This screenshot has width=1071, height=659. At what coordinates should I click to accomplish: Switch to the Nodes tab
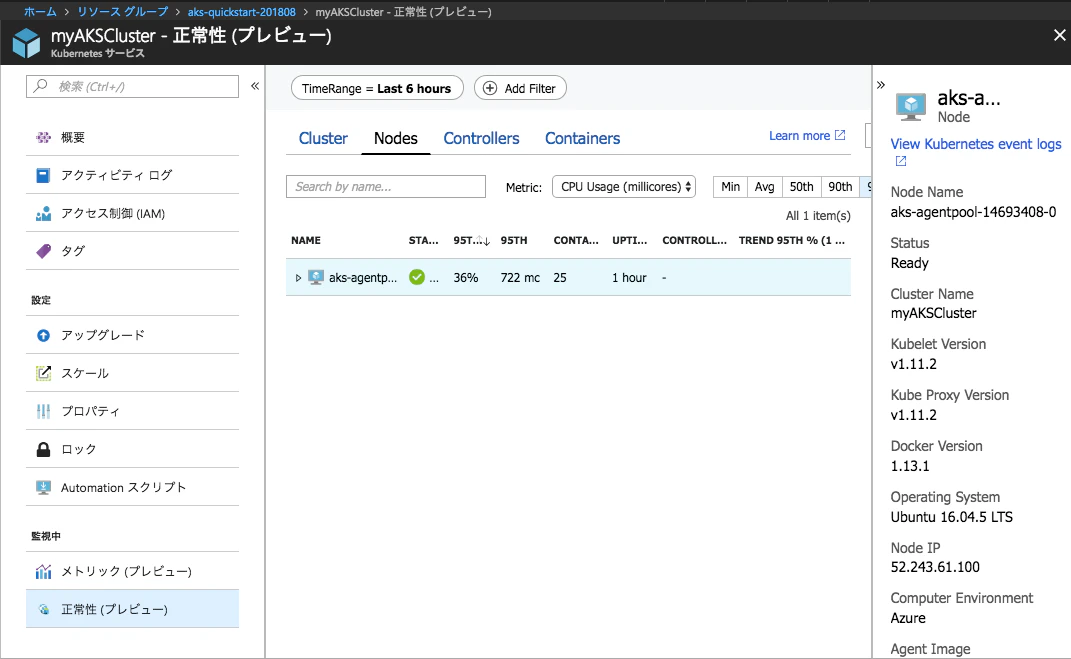pyautogui.click(x=395, y=139)
